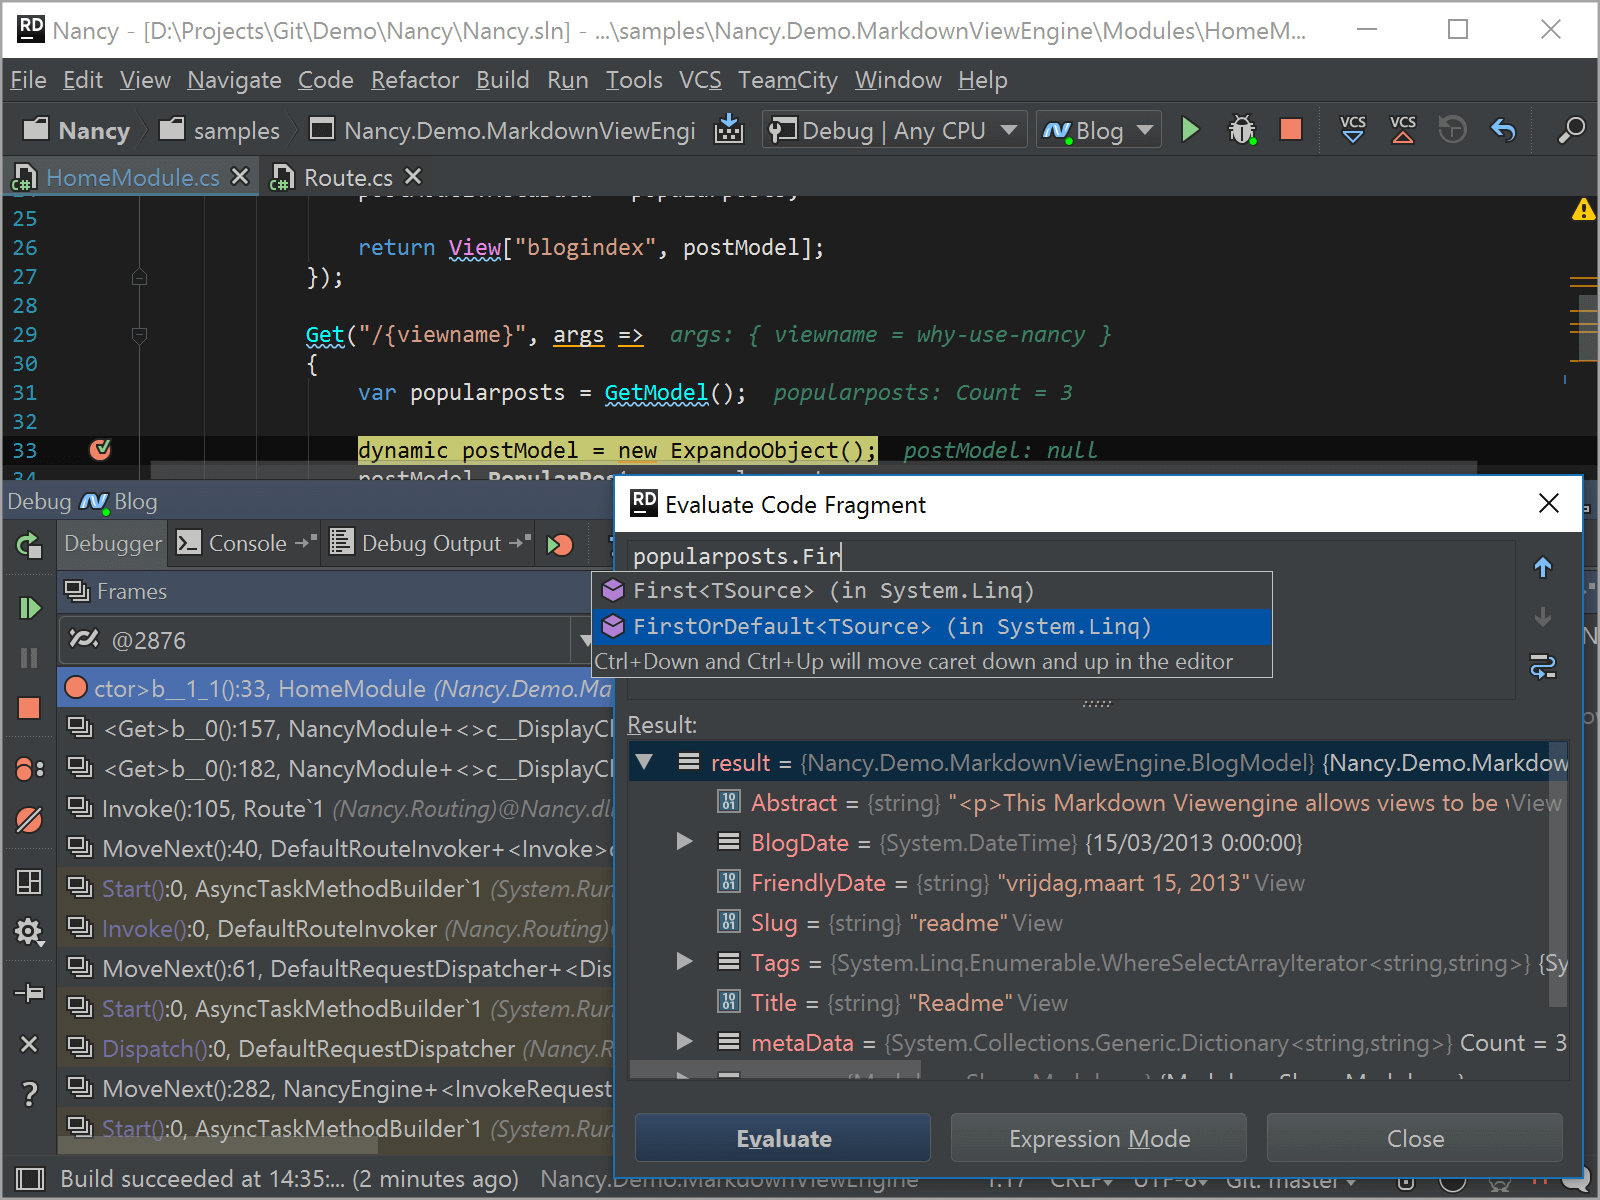1600x1200 pixels.
Task: Toggle Mute Breakpoints icon in sidebar
Action: coord(29,820)
